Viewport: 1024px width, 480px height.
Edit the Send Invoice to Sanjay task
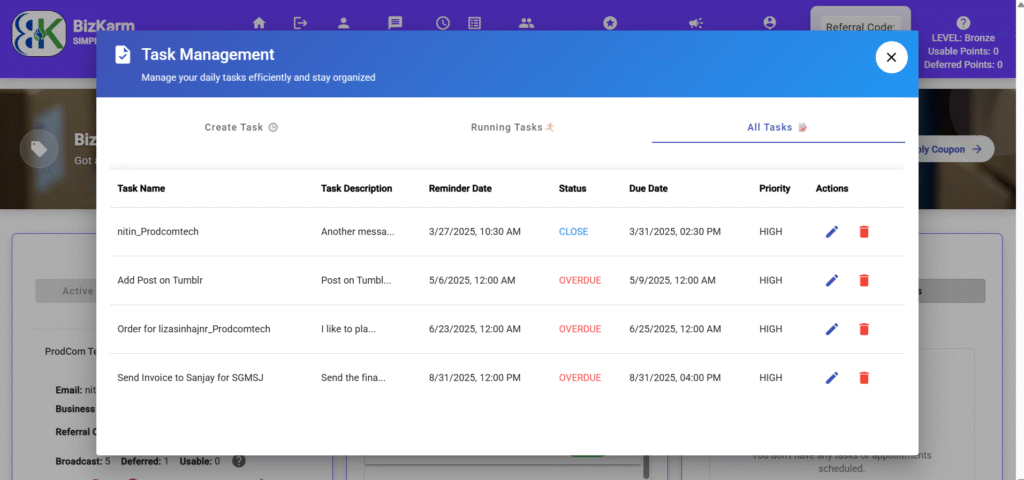(x=832, y=377)
